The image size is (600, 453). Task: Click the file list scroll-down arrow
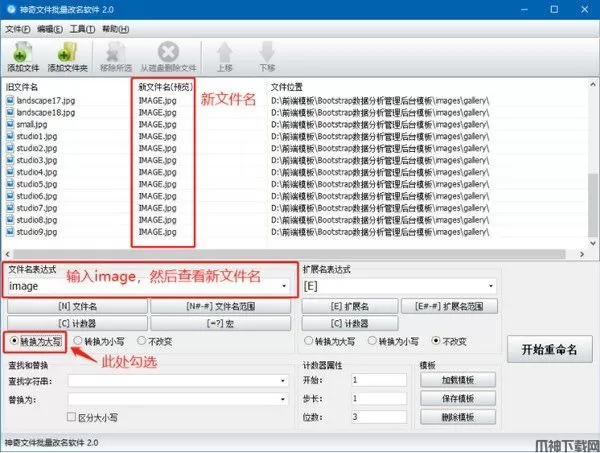[x=593, y=243]
